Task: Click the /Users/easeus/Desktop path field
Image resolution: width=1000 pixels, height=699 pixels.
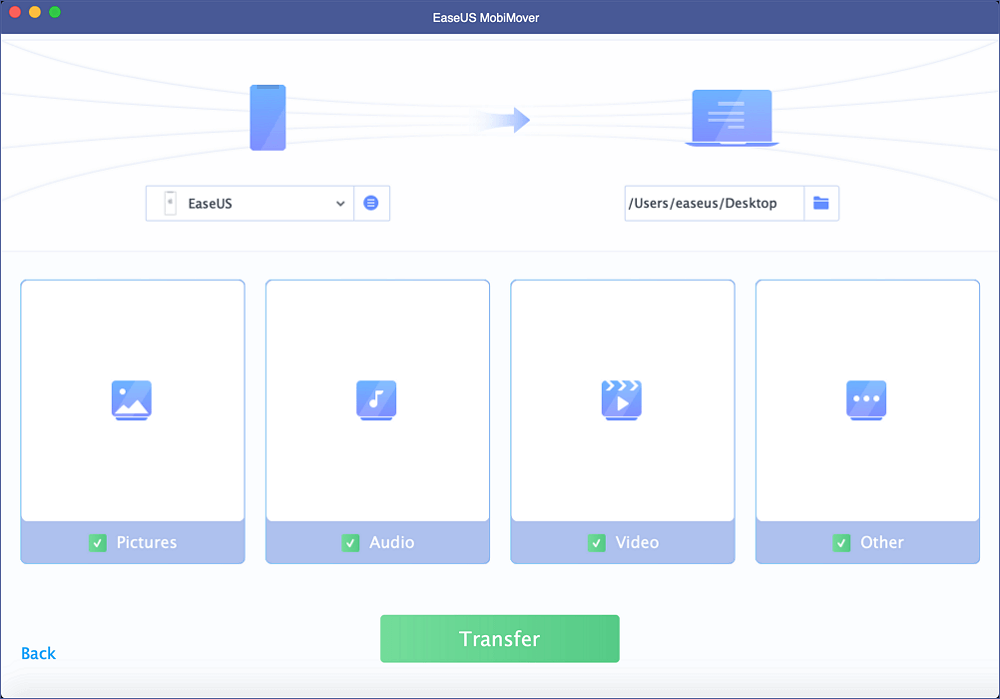Action: point(714,203)
